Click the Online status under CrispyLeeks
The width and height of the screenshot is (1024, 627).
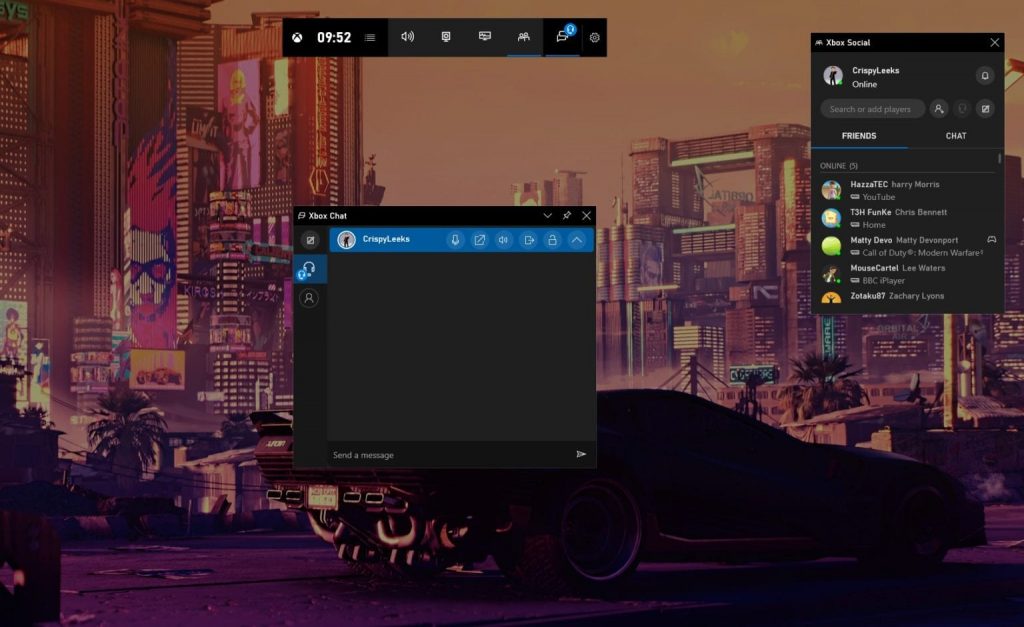click(x=864, y=84)
